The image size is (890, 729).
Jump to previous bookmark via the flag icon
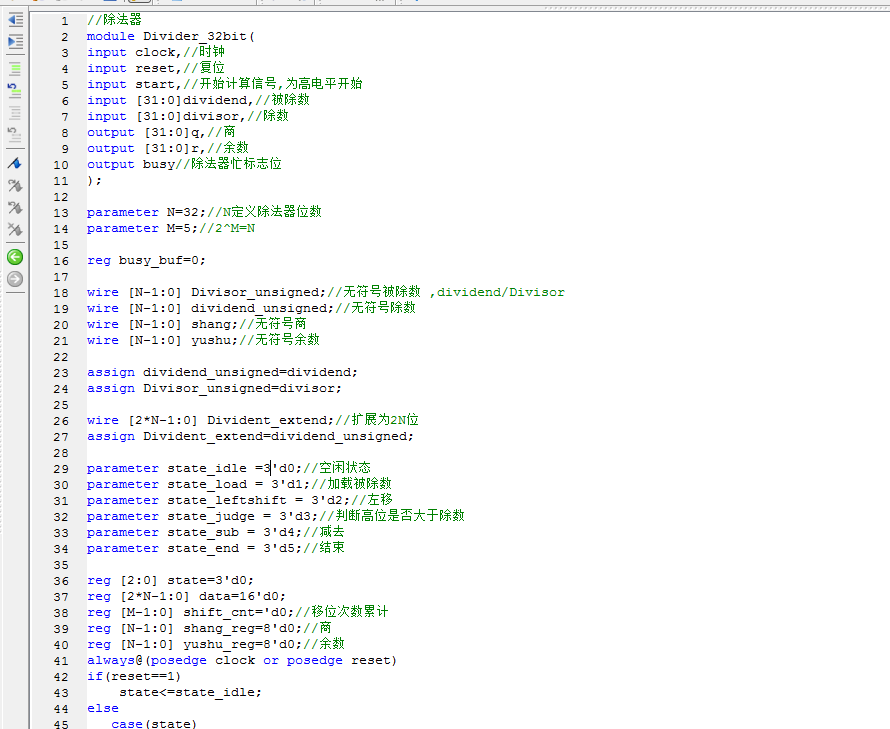point(15,208)
